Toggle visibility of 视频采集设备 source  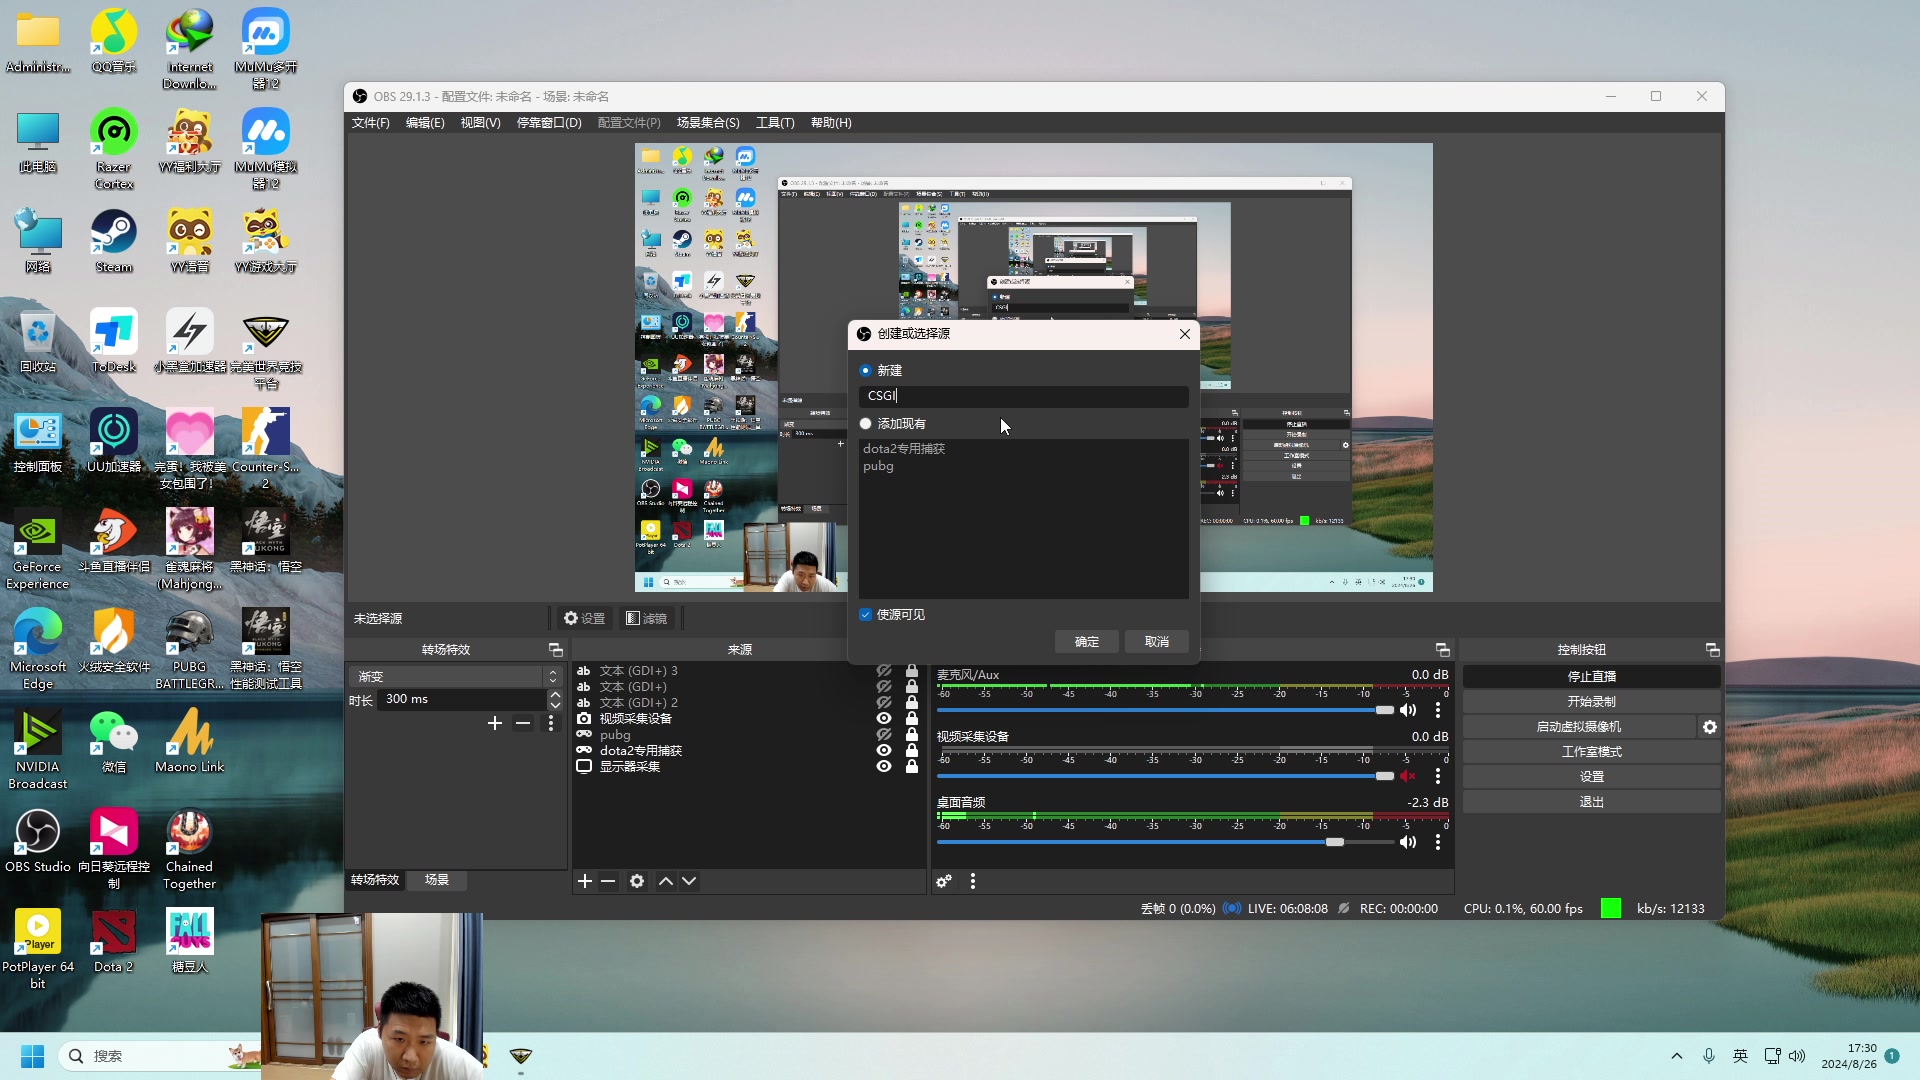tap(884, 719)
